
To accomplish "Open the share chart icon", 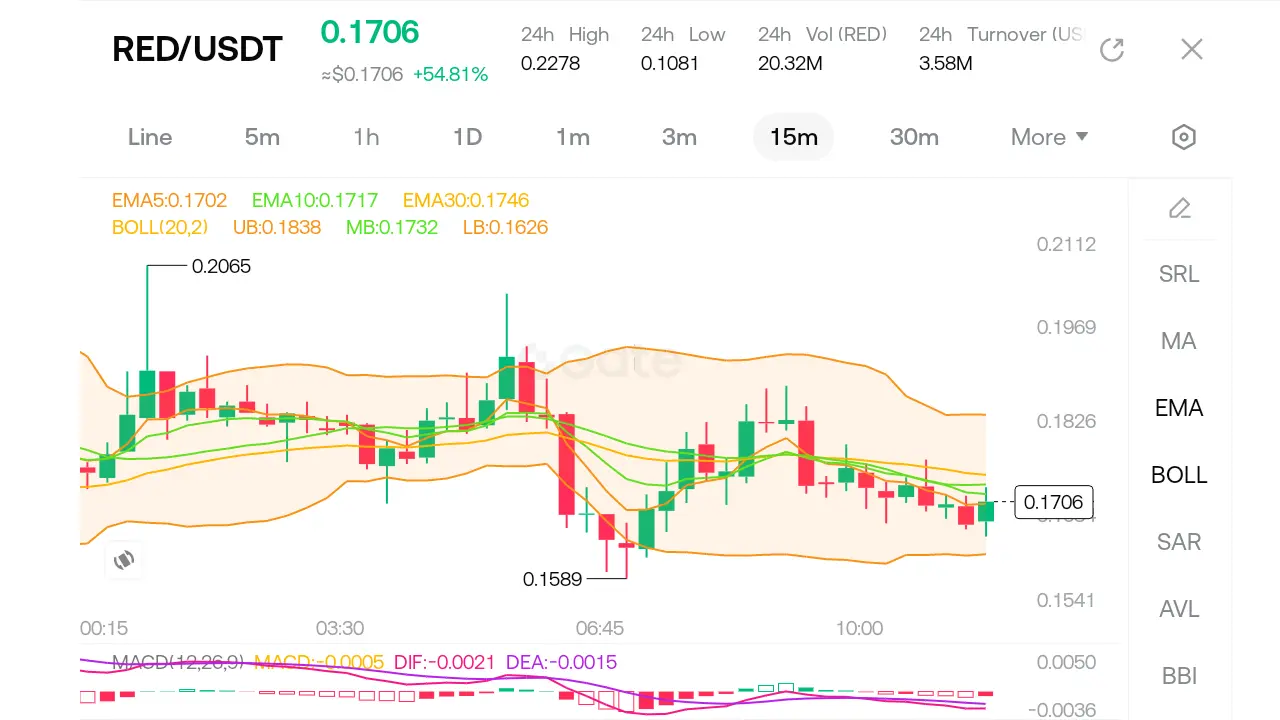I will [1112, 49].
